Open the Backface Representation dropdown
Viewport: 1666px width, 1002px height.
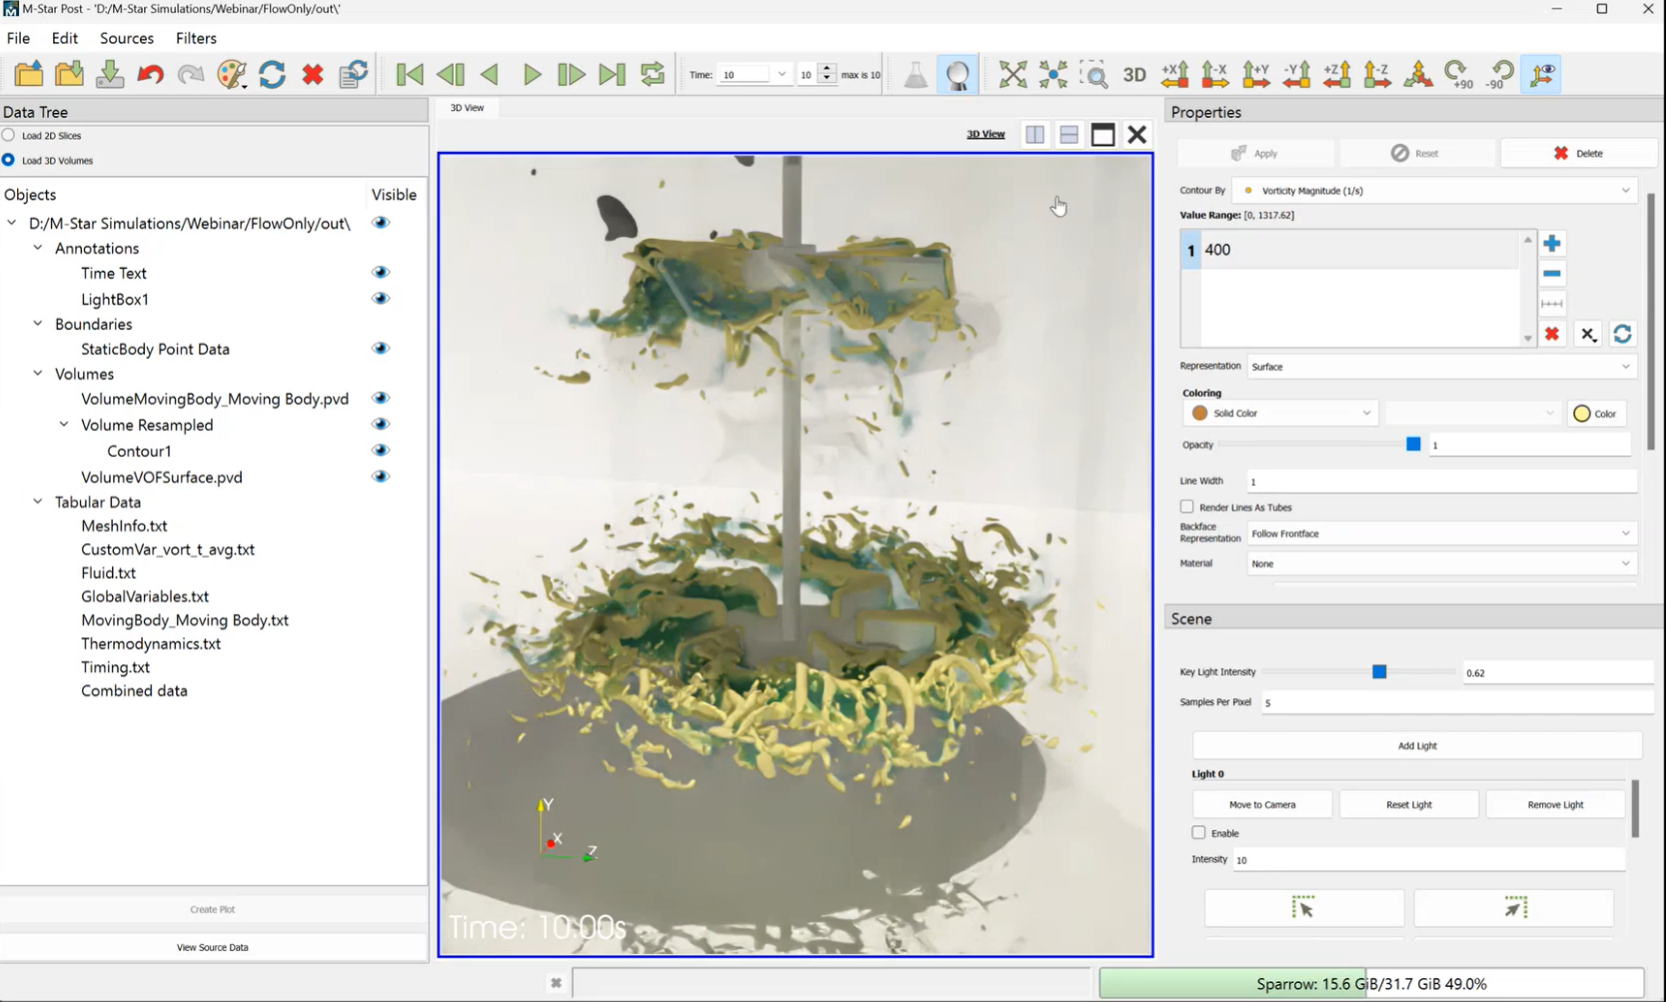[1442, 533]
